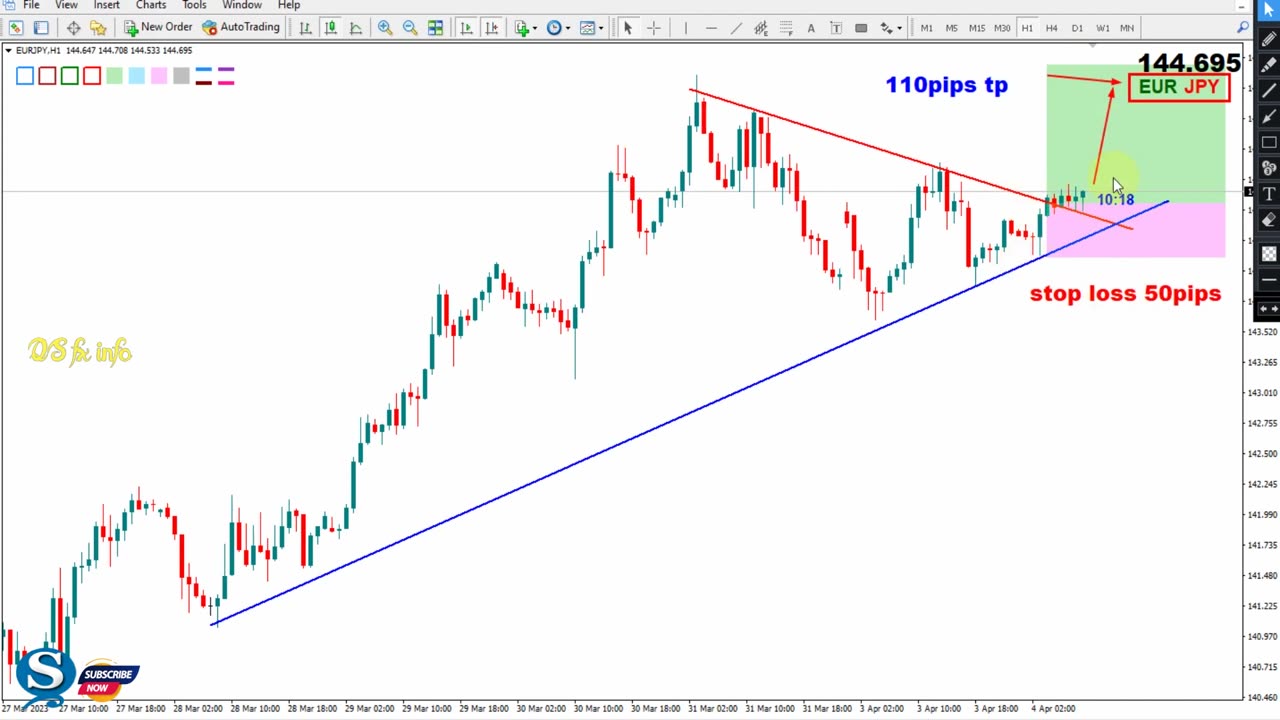Pick the highlighter in the annotation sidebar
This screenshot has height=720, width=1280.
1269,64
